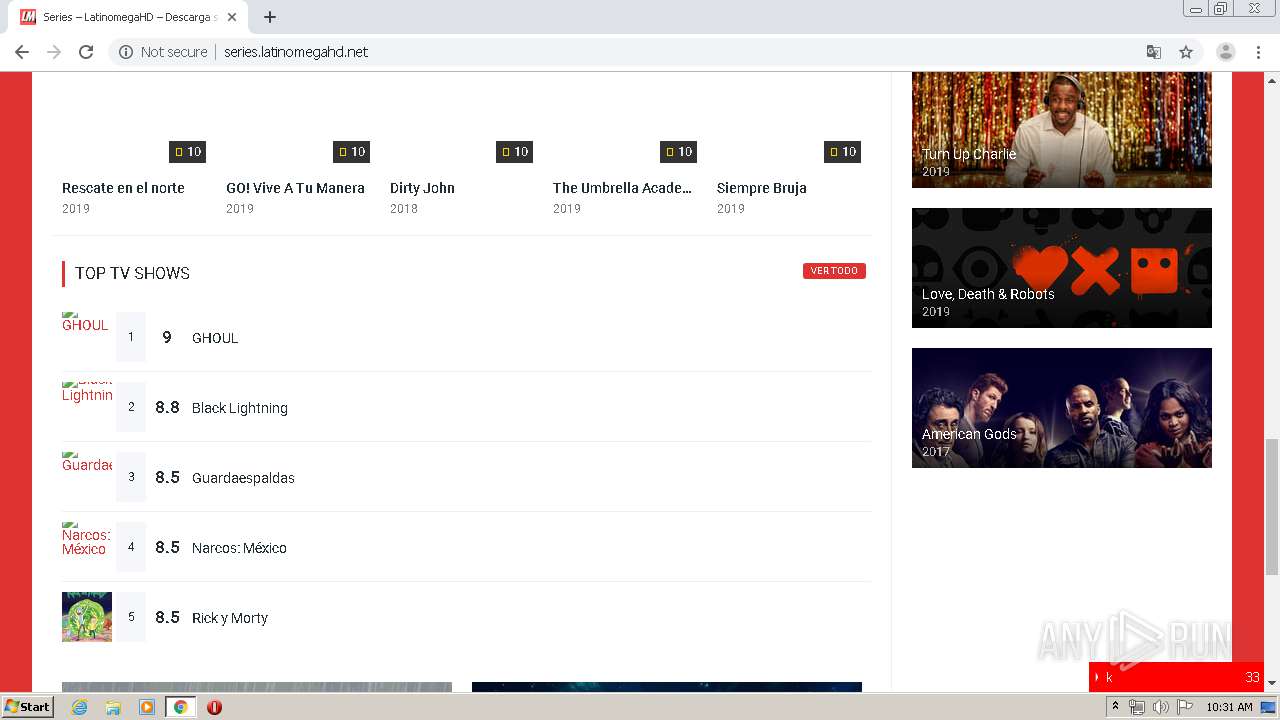Open Rick y Morty from the list

230,618
